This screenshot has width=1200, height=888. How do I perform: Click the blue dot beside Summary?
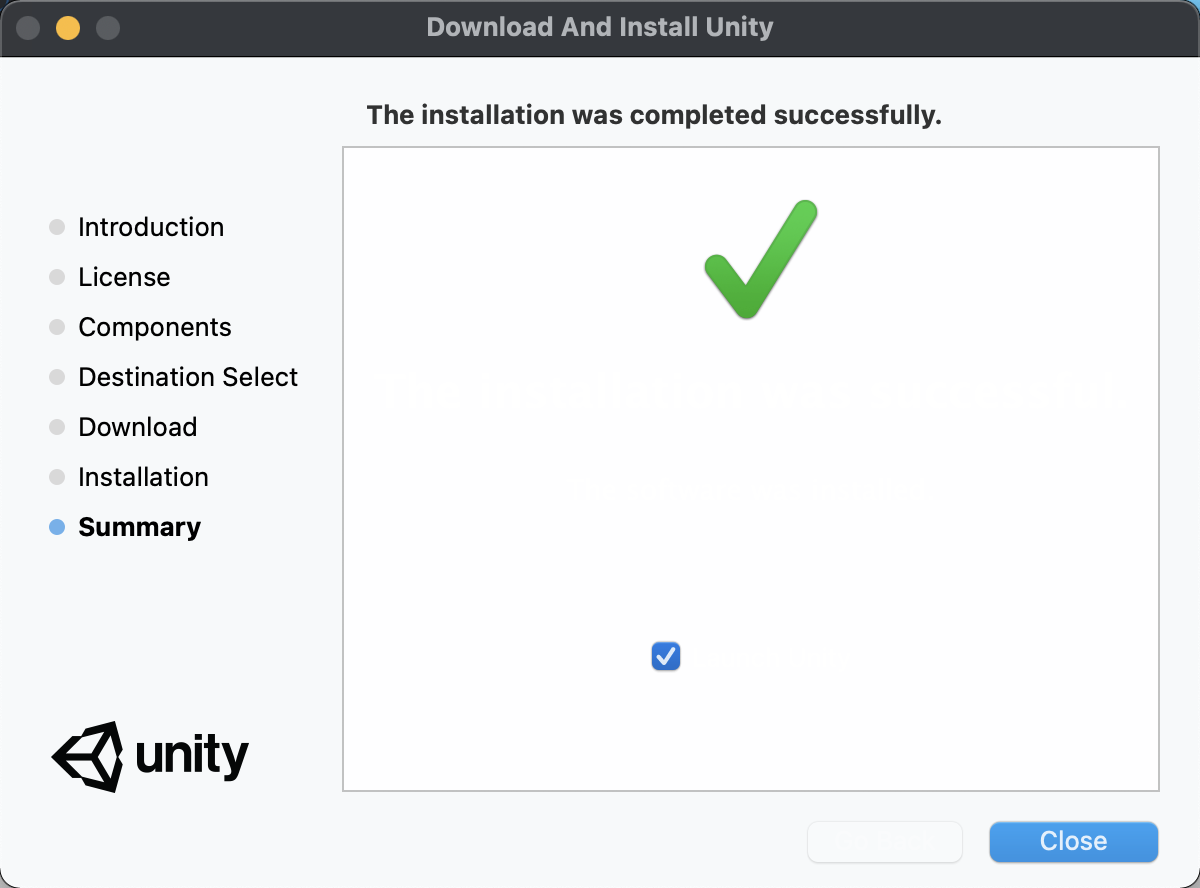click(x=57, y=527)
